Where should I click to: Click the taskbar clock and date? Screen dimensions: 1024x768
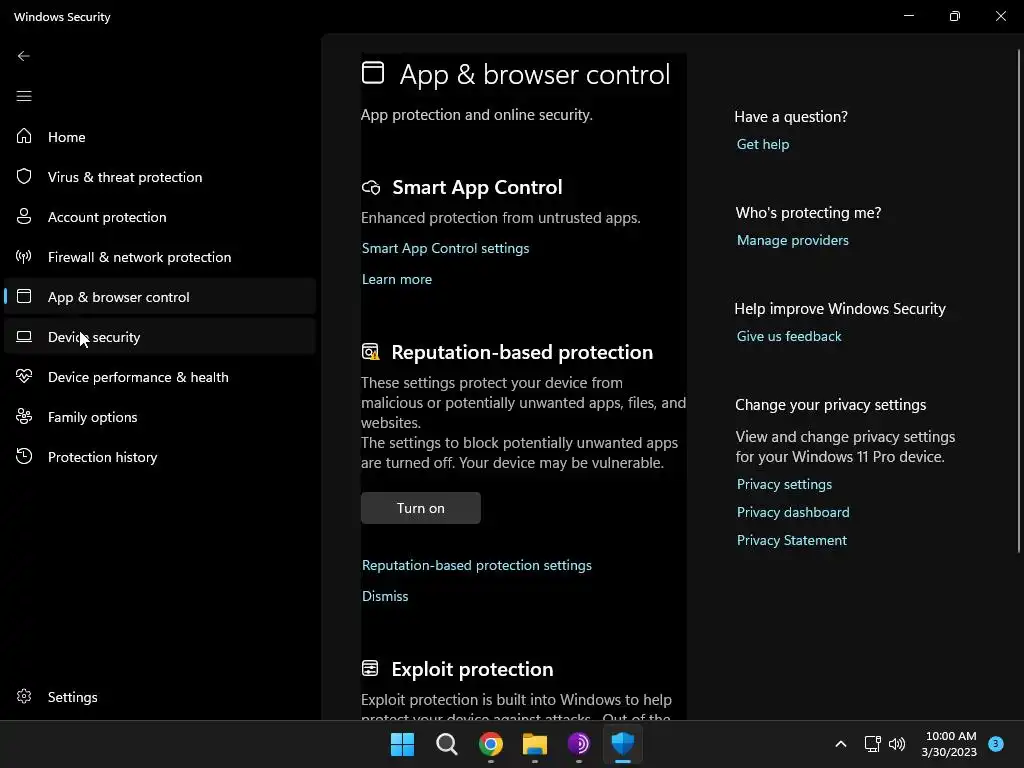tap(949, 744)
